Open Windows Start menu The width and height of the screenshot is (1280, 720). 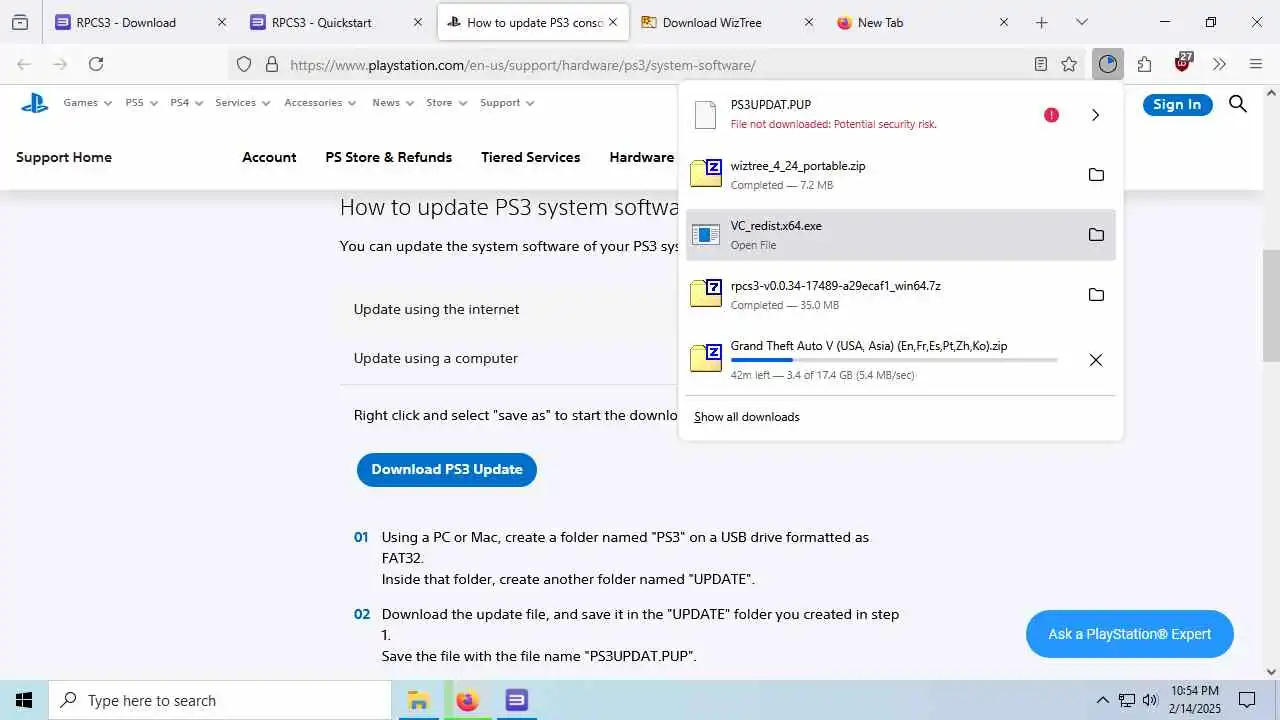pos(24,700)
